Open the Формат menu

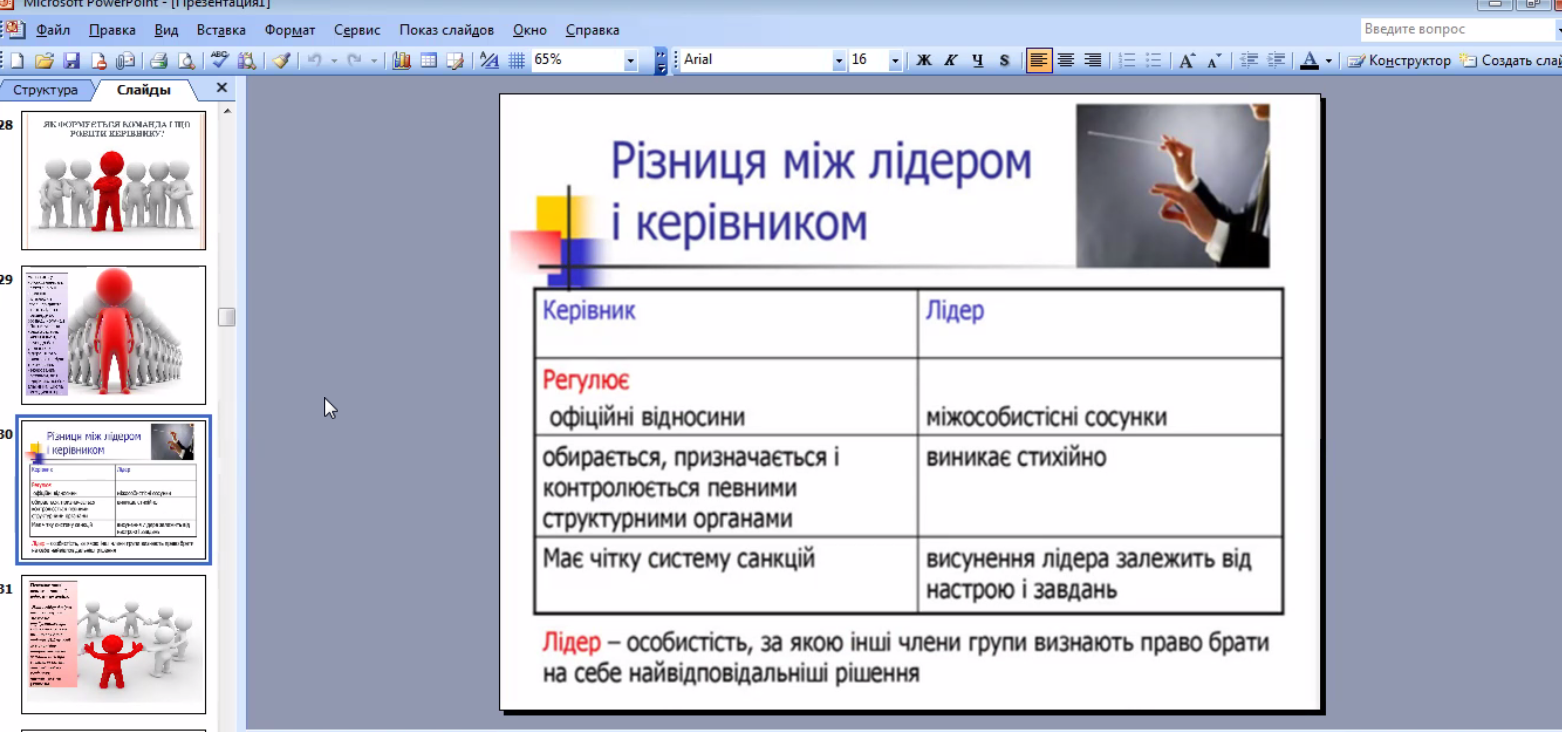(x=290, y=30)
